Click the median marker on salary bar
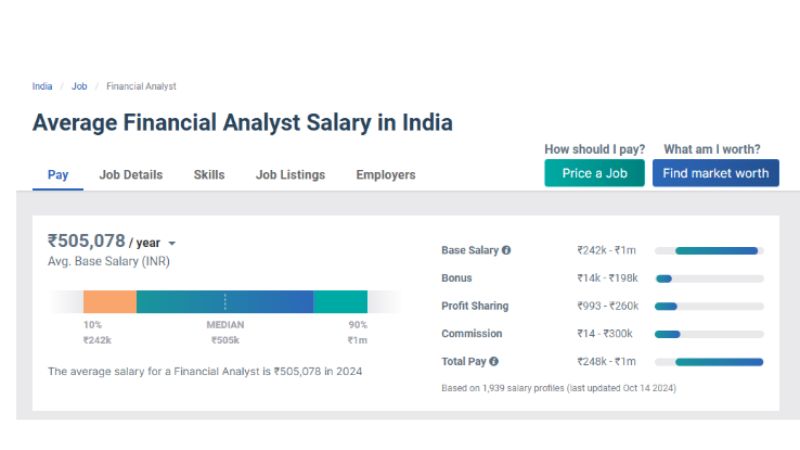 click(225, 301)
